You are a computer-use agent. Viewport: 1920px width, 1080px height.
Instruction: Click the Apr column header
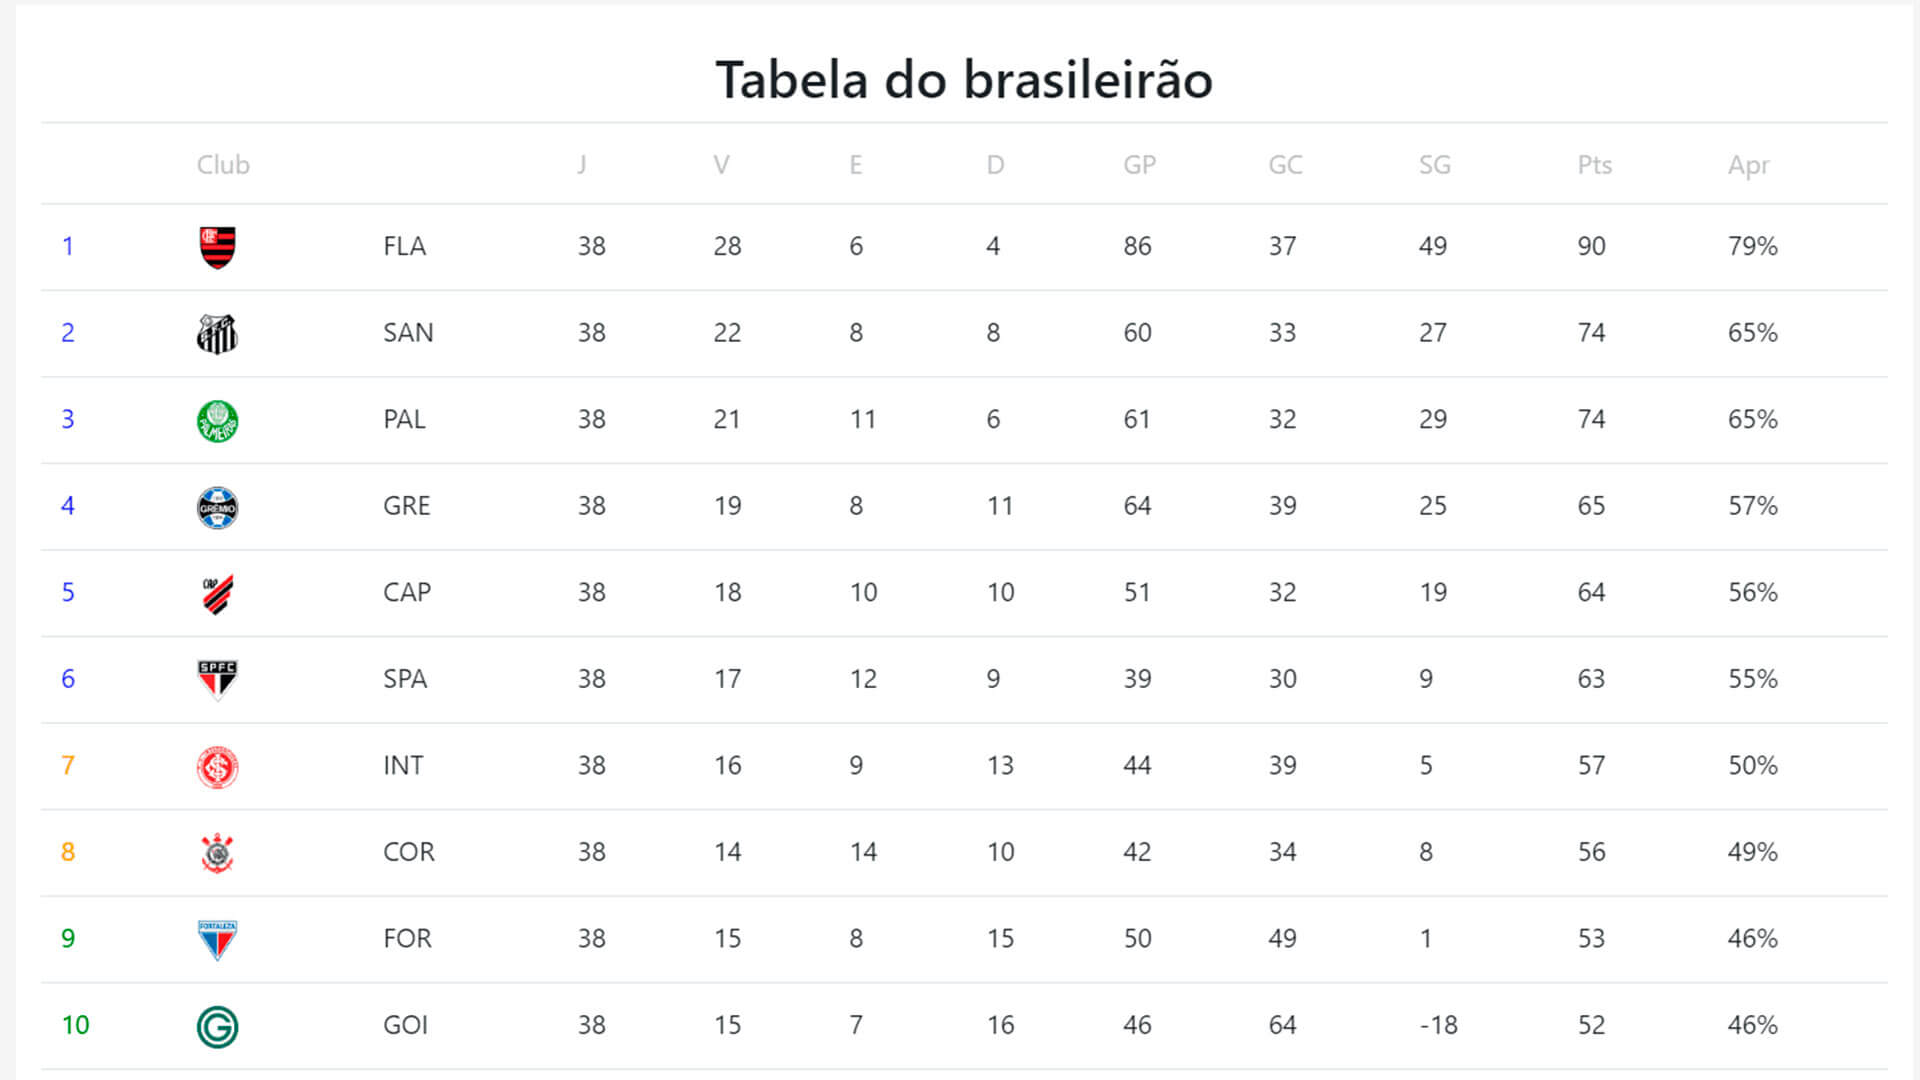point(1749,166)
